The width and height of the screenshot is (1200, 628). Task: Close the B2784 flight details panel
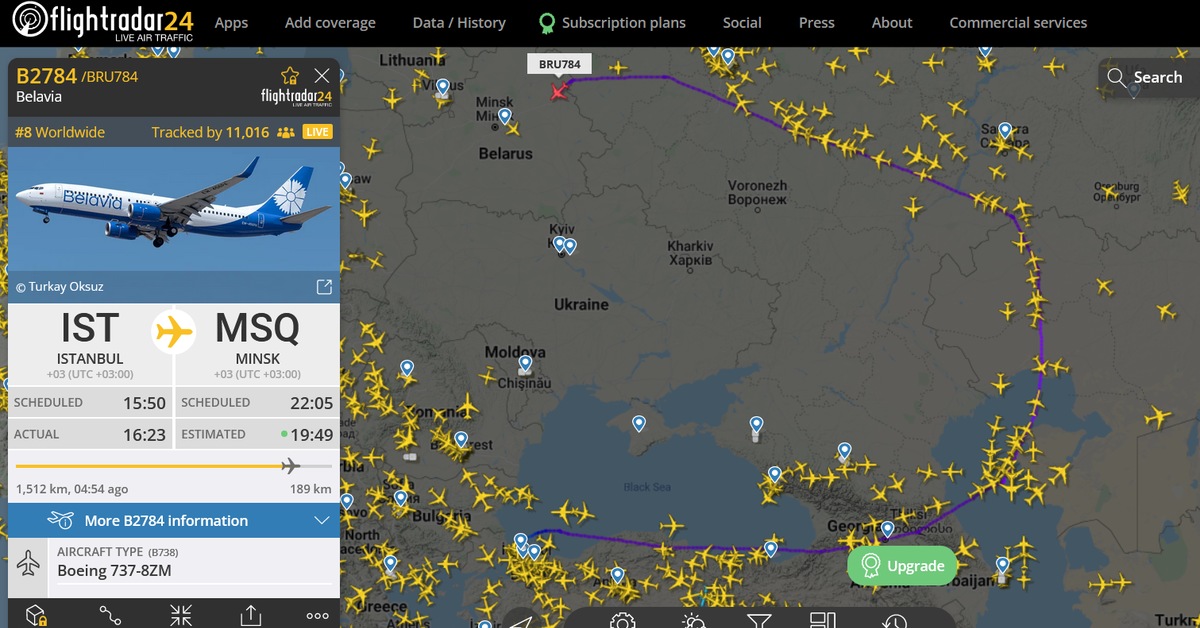(x=322, y=76)
